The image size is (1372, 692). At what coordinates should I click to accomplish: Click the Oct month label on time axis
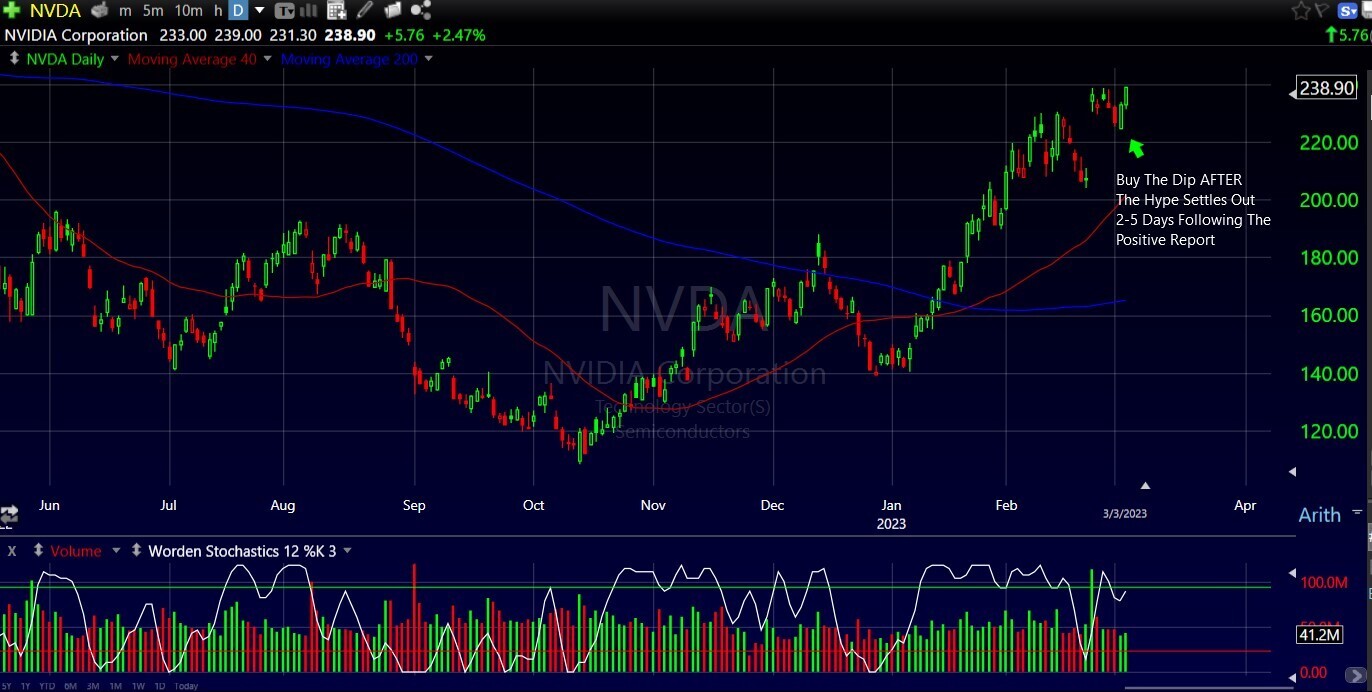(534, 505)
